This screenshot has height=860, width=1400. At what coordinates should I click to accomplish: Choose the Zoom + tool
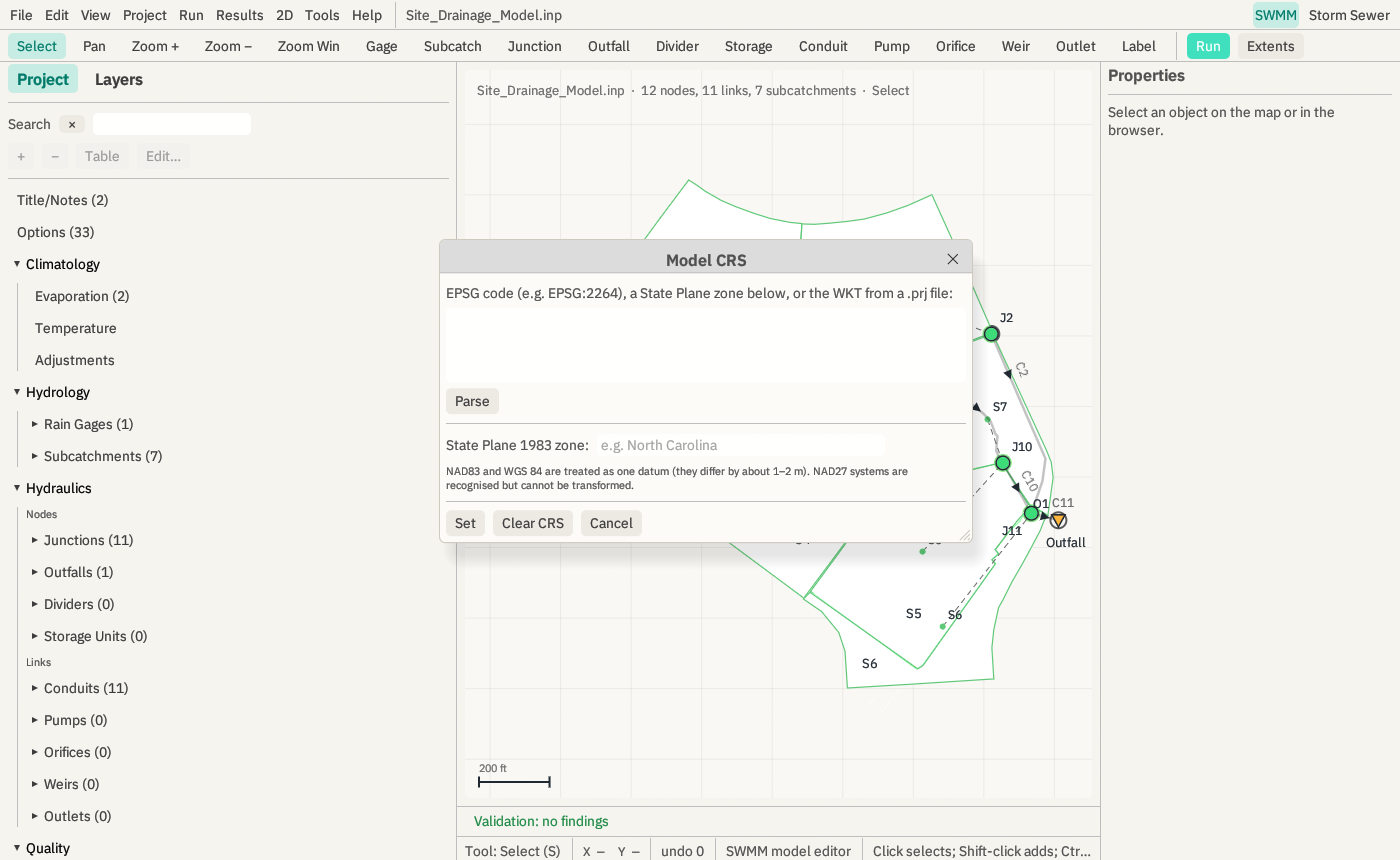tap(155, 46)
